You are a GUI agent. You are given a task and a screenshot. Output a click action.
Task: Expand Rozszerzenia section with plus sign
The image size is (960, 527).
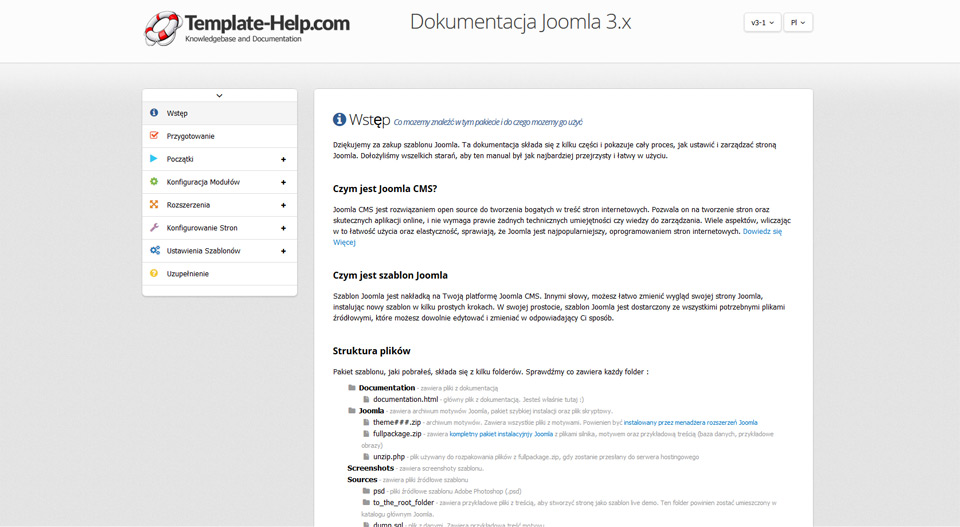pos(283,205)
